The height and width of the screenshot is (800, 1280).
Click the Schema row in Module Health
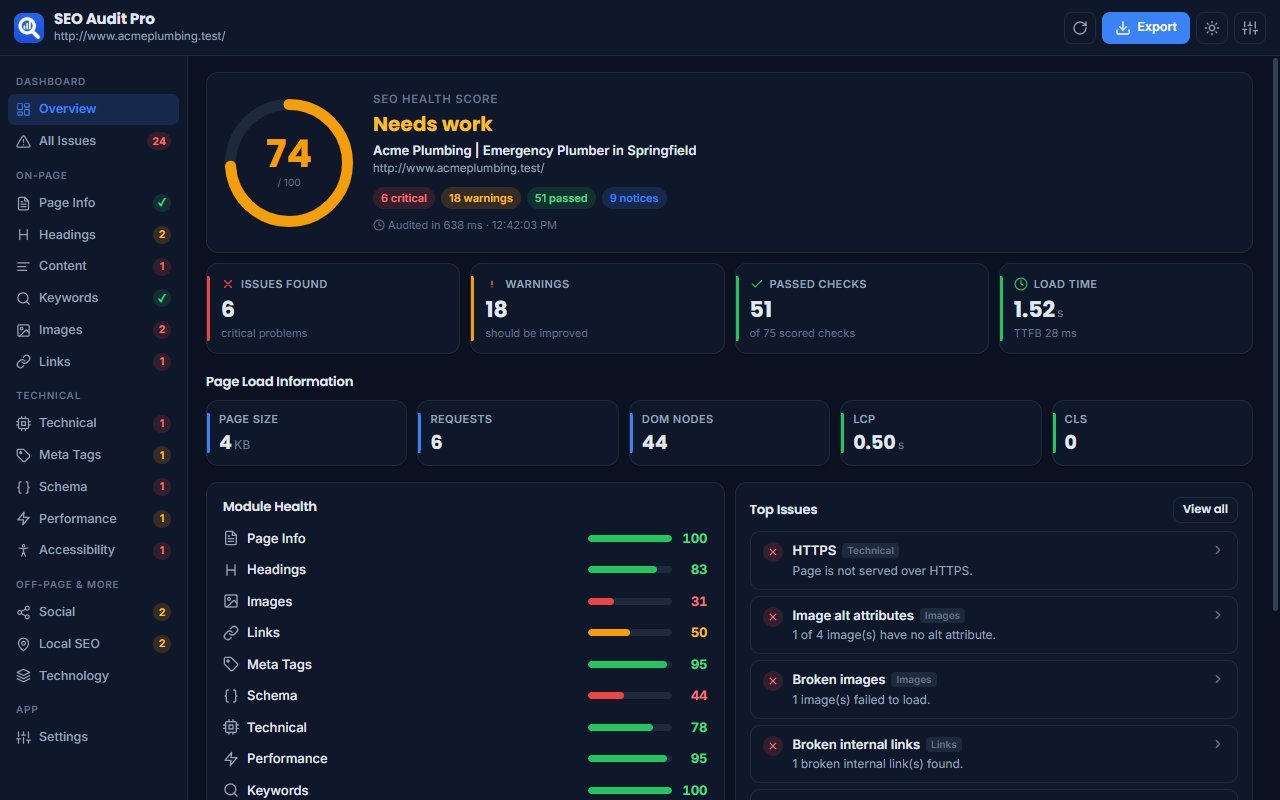point(465,696)
